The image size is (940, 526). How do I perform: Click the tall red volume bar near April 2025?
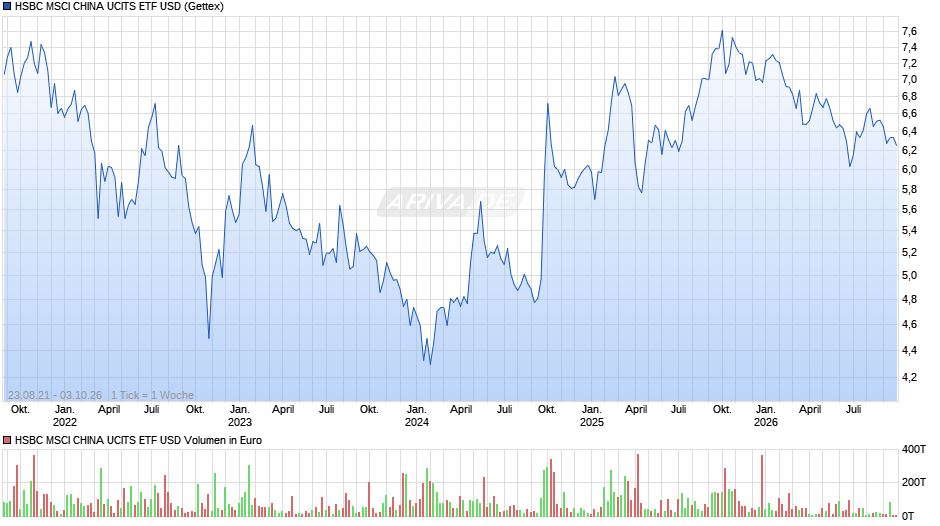[638, 485]
